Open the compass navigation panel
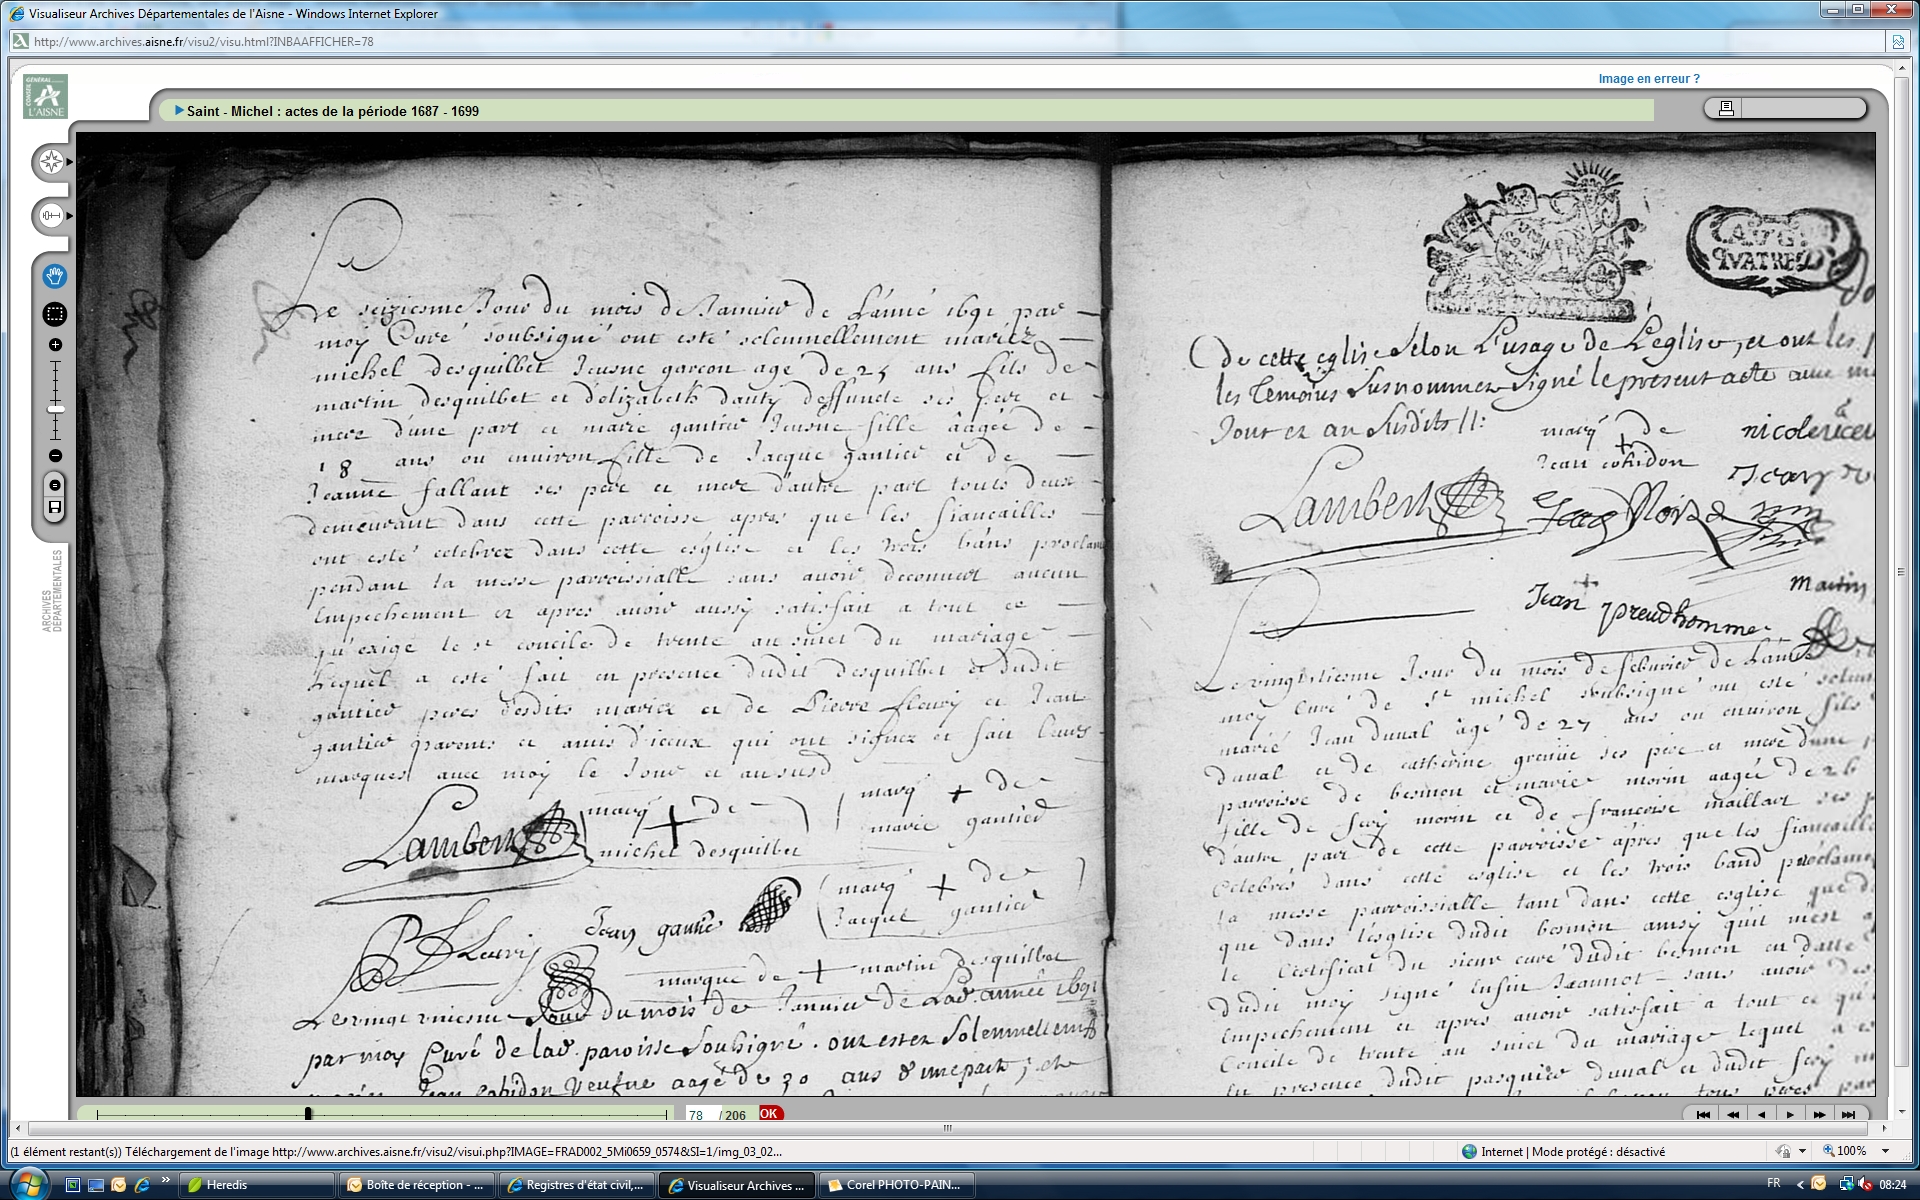Viewport: 1920px width, 1200px height. [x=51, y=162]
